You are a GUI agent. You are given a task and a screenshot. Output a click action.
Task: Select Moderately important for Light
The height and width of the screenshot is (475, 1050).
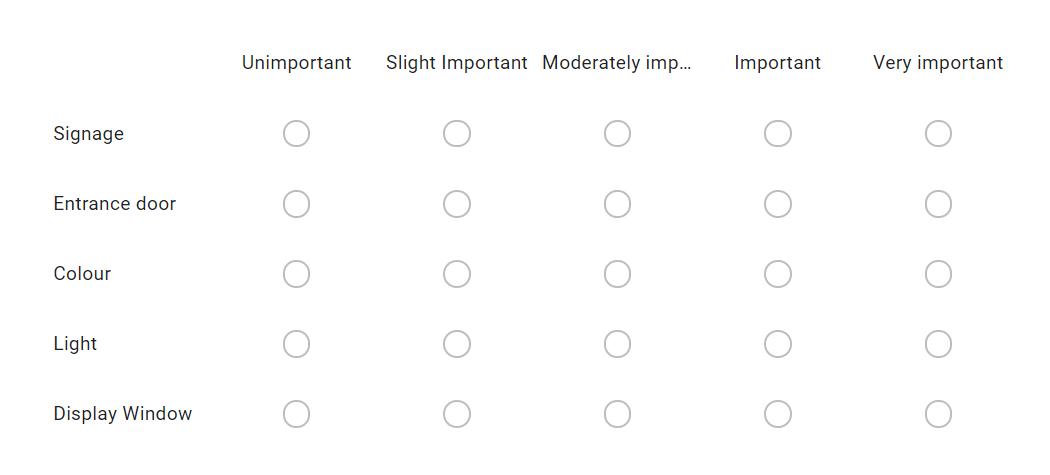pos(617,344)
